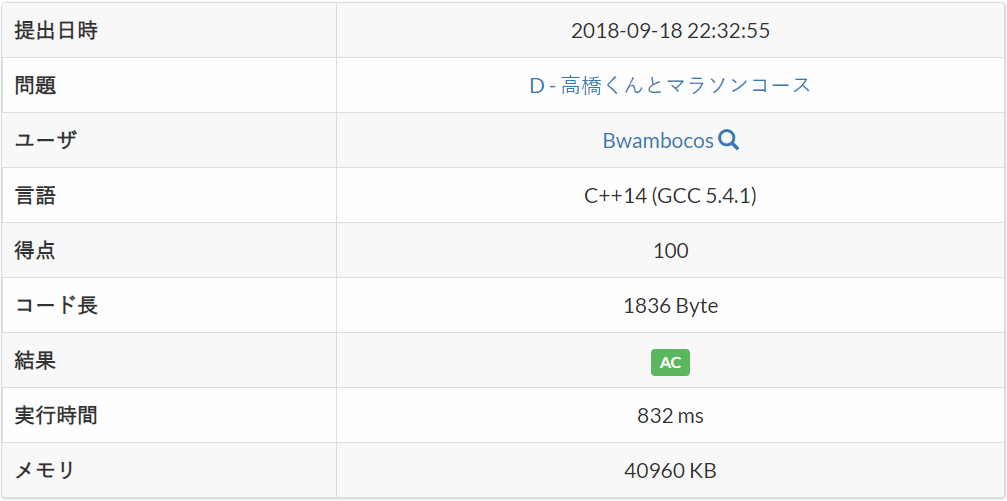Screen dimensions: 1007x501
Task: Click the メモリ row header
Action: pyautogui.click(x=45, y=471)
